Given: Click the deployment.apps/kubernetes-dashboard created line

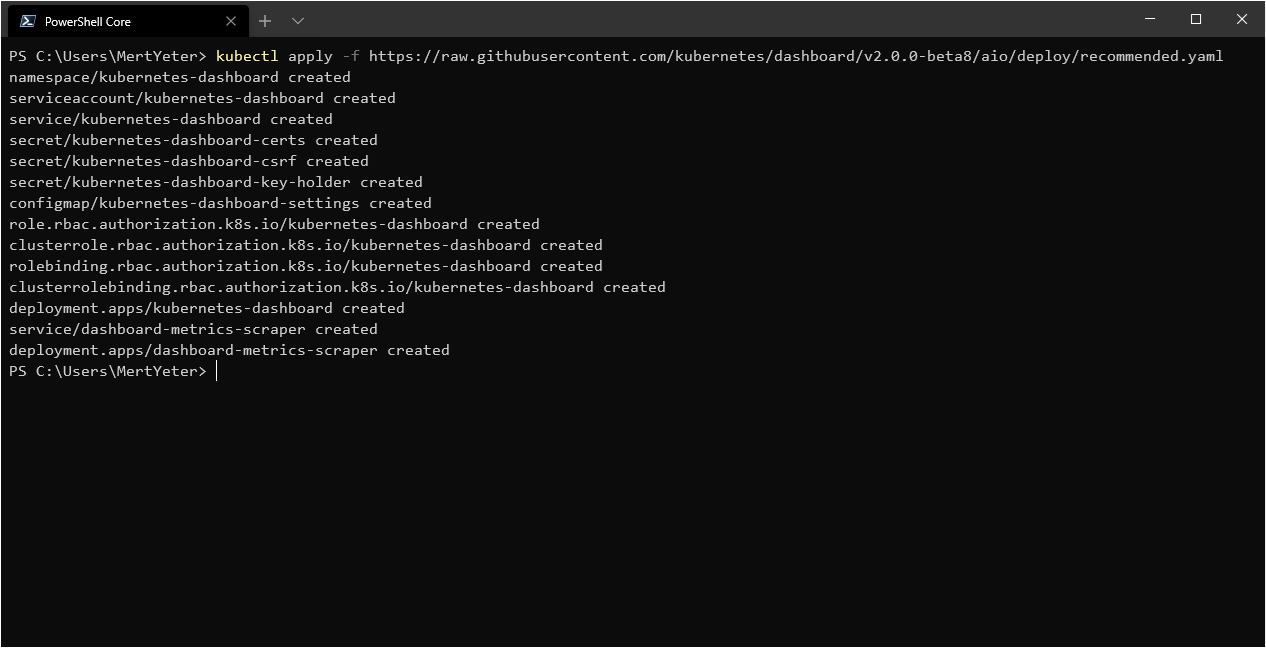Looking at the screenshot, I should [207, 308].
